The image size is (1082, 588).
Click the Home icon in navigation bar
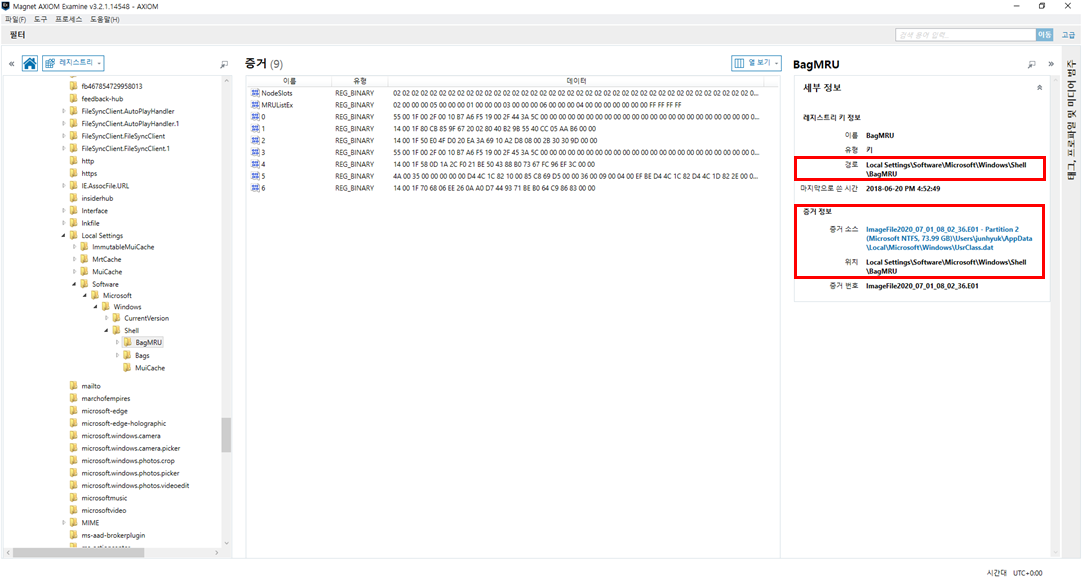coord(30,63)
